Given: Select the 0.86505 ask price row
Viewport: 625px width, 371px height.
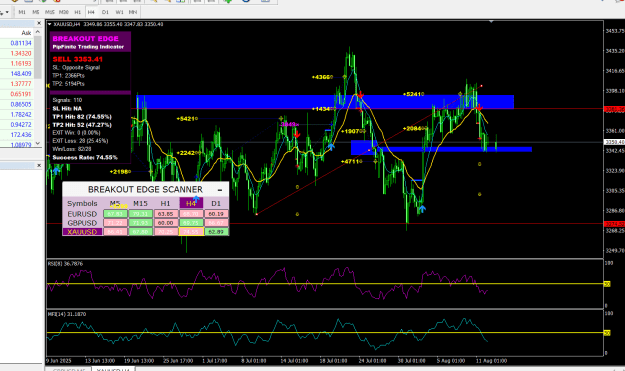Looking at the screenshot, I should tap(21, 104).
